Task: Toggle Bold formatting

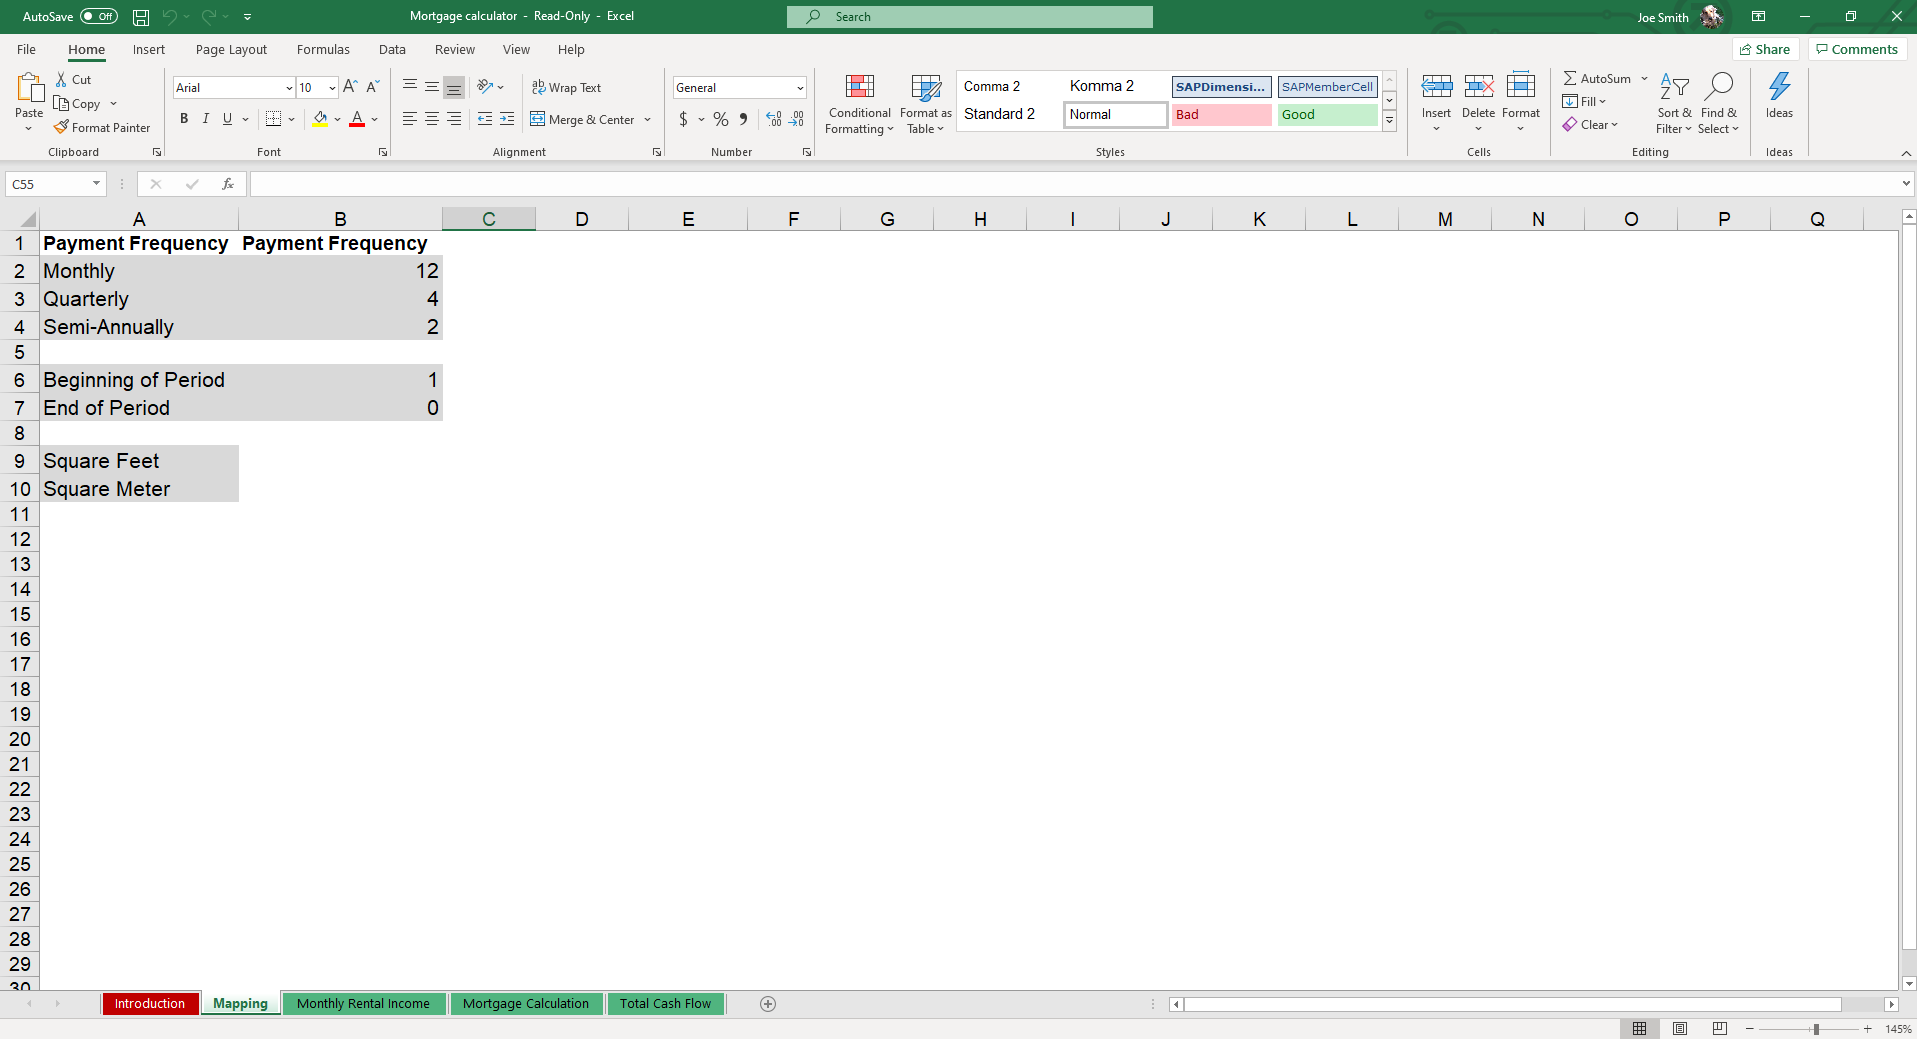Action: [184, 119]
